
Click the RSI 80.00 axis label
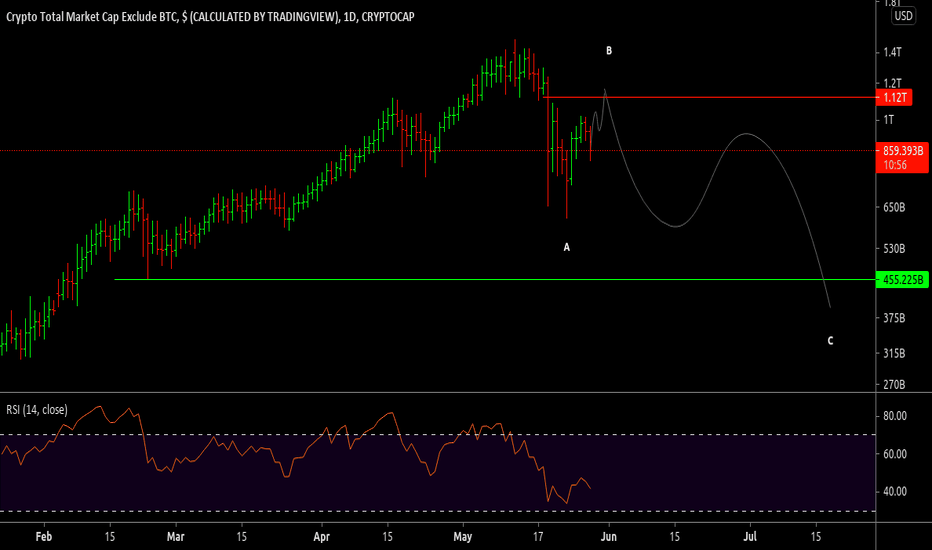[895, 416]
